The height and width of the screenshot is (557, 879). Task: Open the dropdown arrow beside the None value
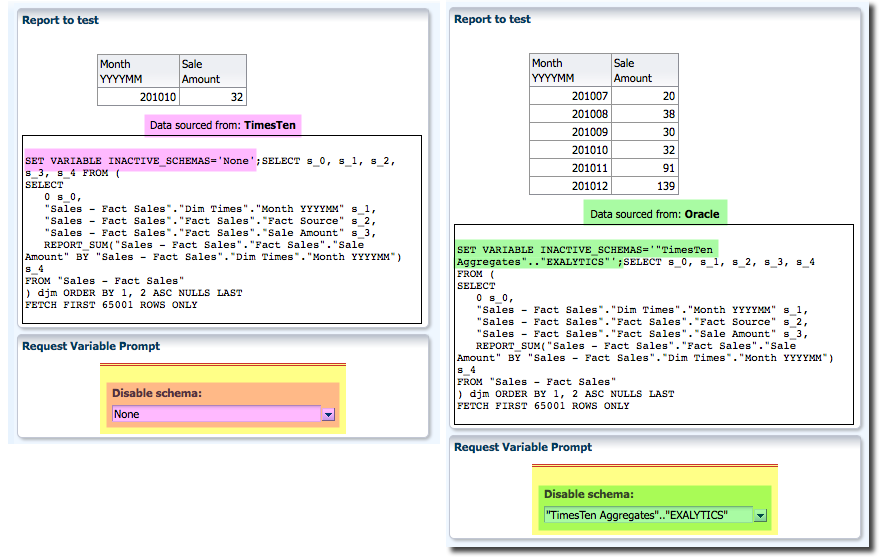[x=327, y=414]
